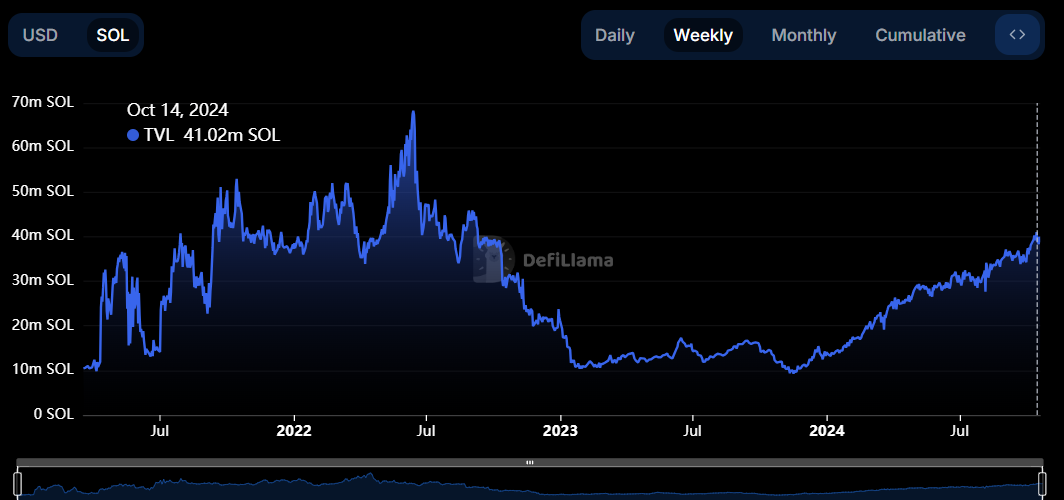This screenshot has height=500, width=1064.
Task: Click the 2022 label on the x-axis
Action: coord(294,431)
